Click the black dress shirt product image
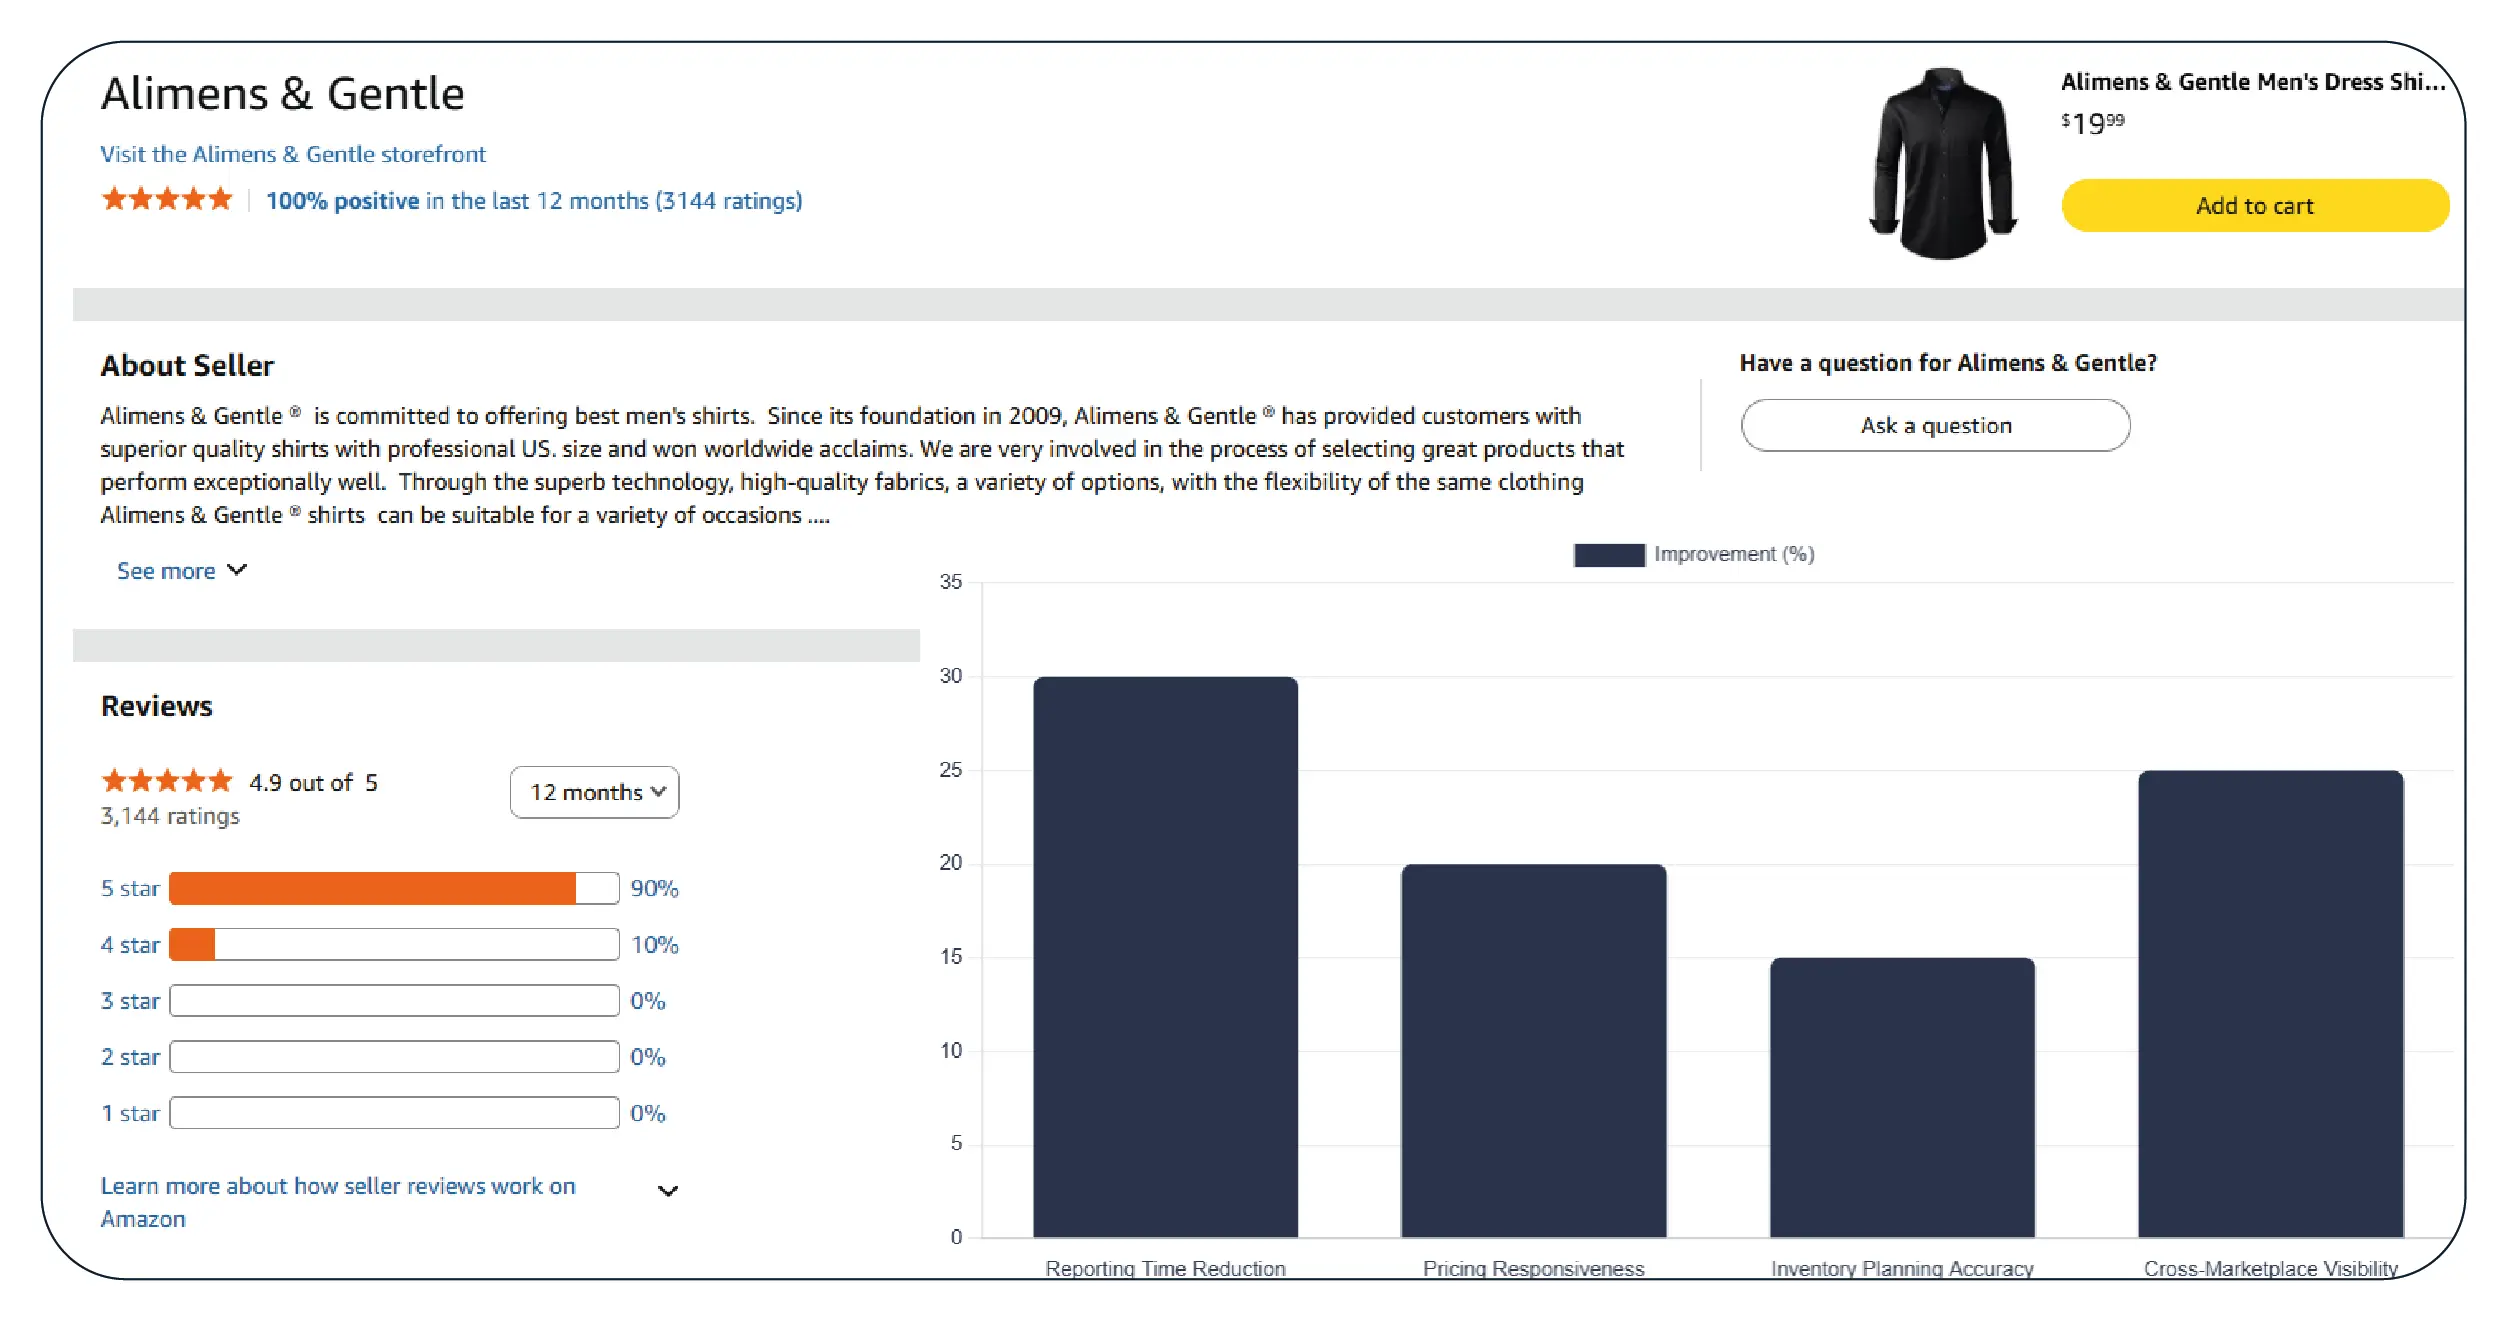 [x=1942, y=165]
